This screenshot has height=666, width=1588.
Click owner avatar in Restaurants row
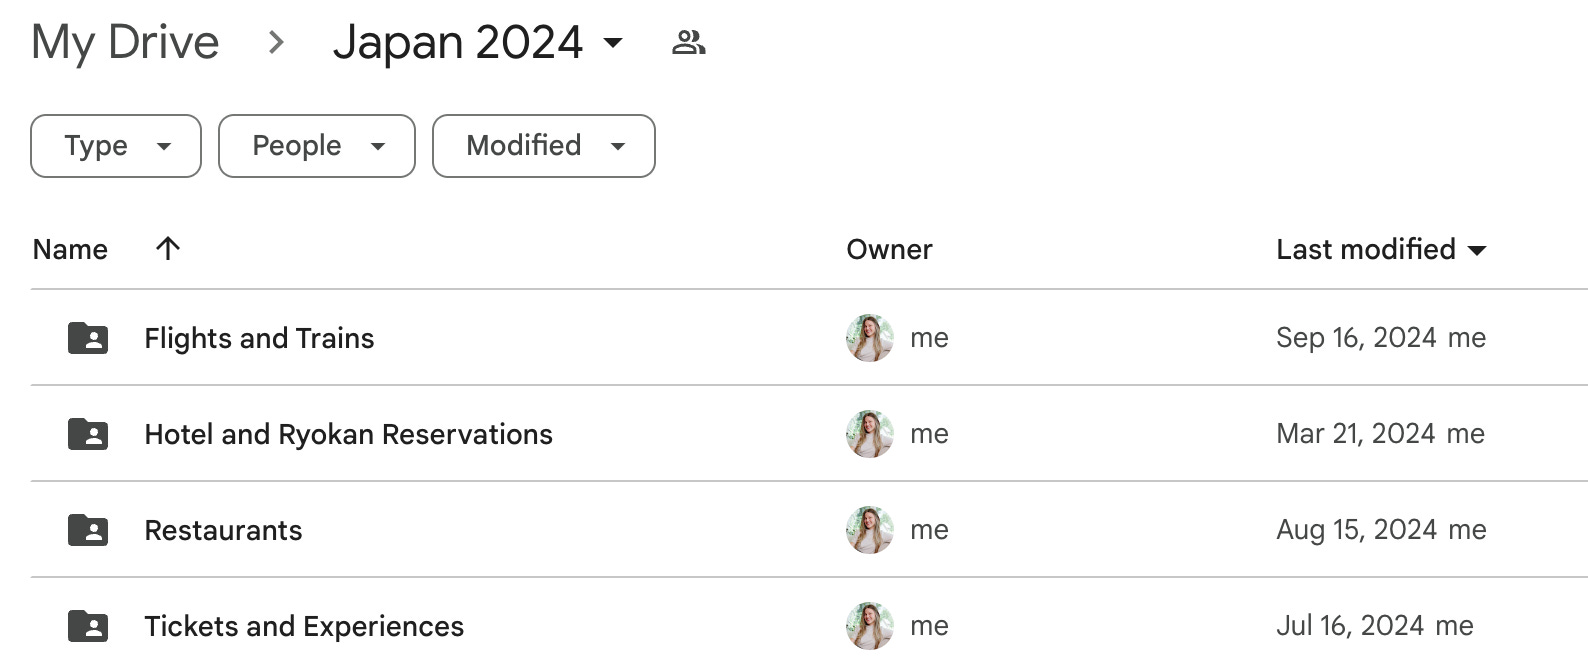pos(869,530)
